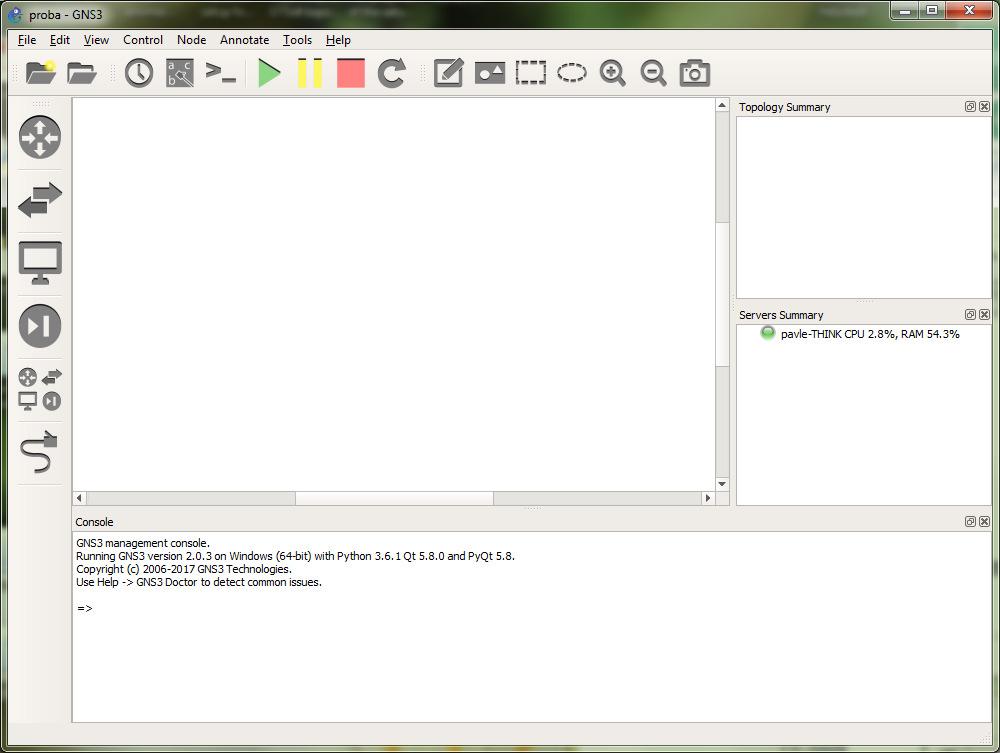1000x753 pixels.
Task: Float the Topology Summary panel
Action: 970,106
